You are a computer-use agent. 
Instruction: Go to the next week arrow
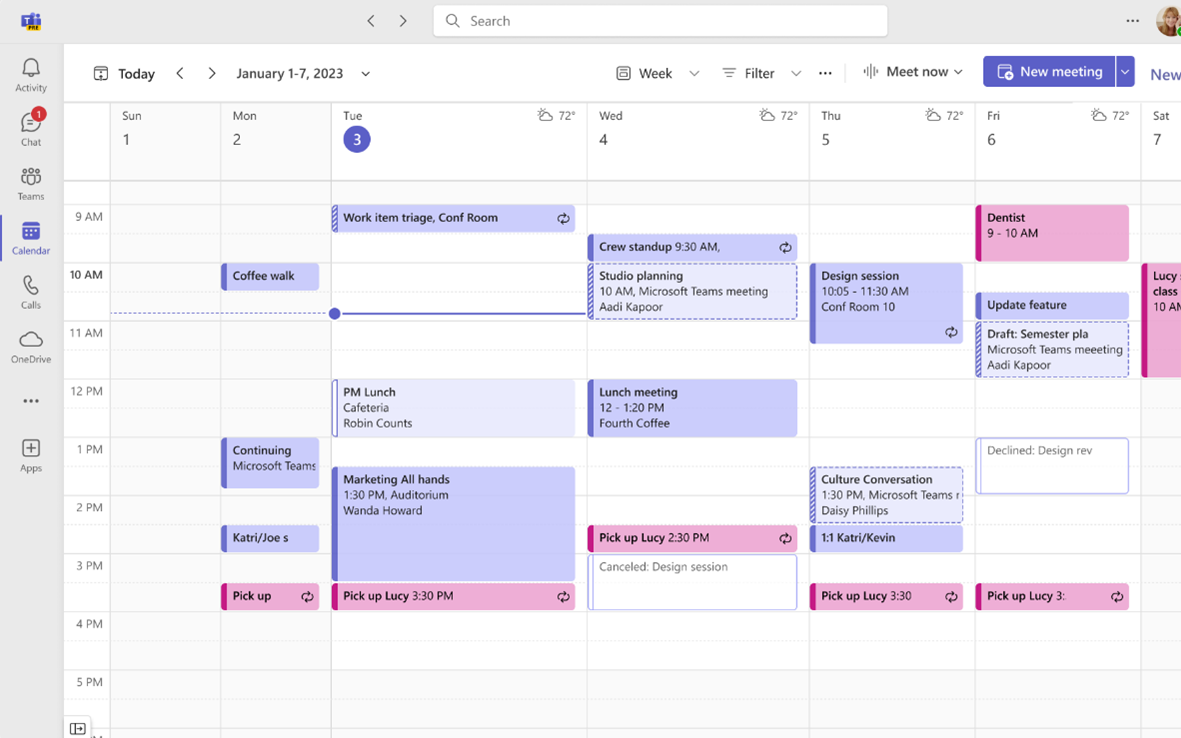pos(212,73)
